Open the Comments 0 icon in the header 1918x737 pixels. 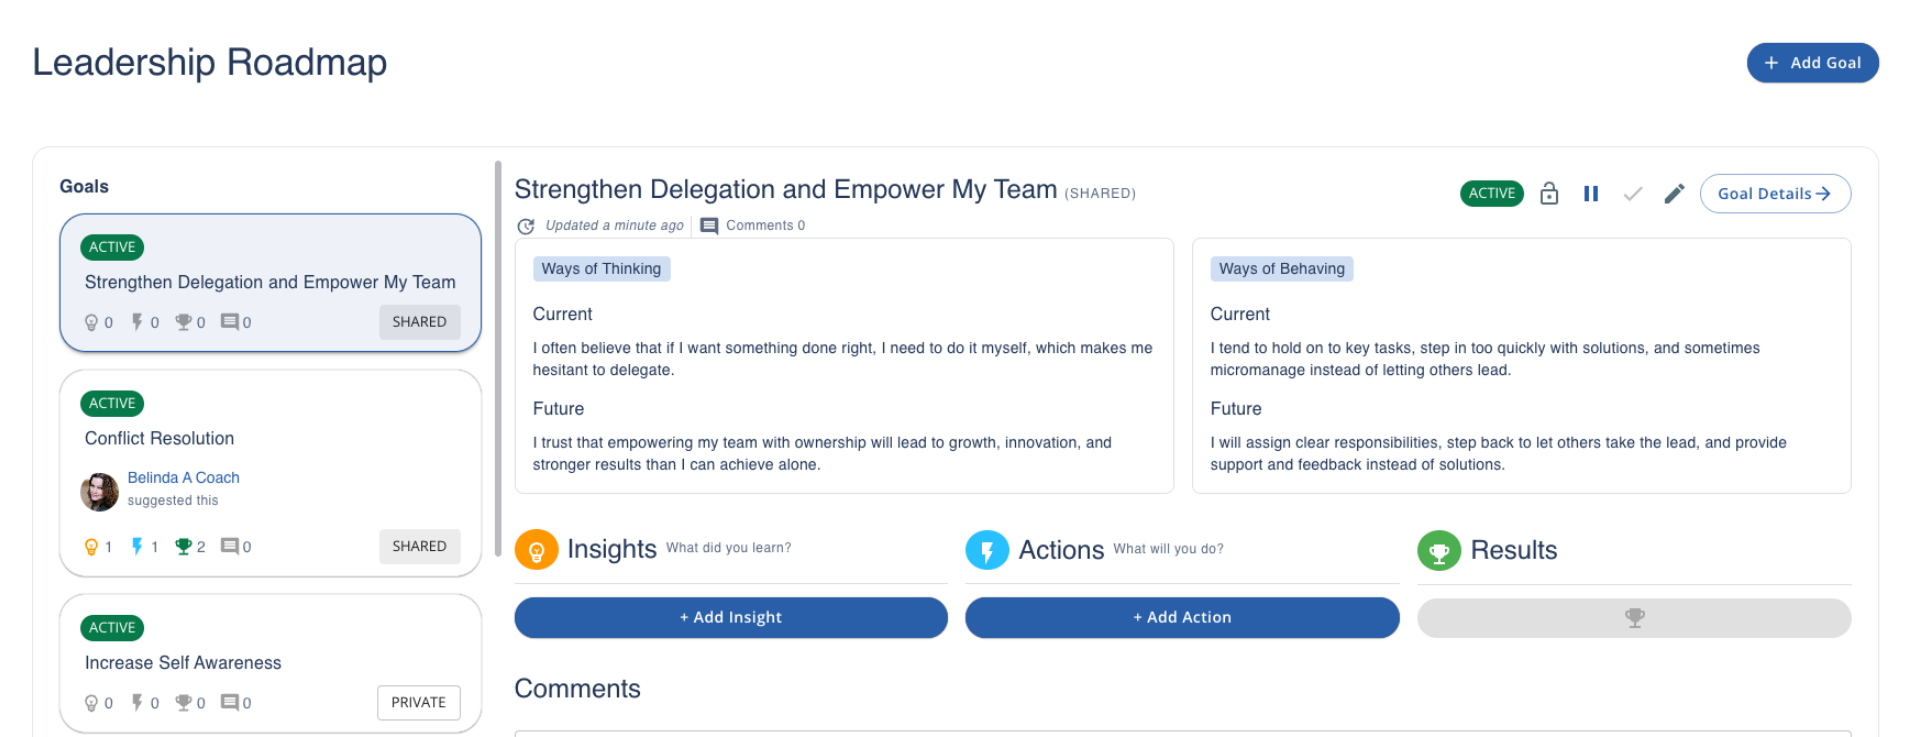point(709,225)
